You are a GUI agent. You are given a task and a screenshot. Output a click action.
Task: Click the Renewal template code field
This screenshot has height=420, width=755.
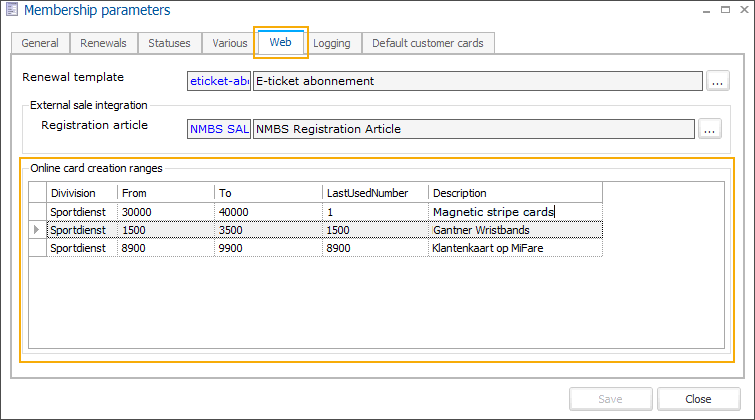[x=219, y=81]
